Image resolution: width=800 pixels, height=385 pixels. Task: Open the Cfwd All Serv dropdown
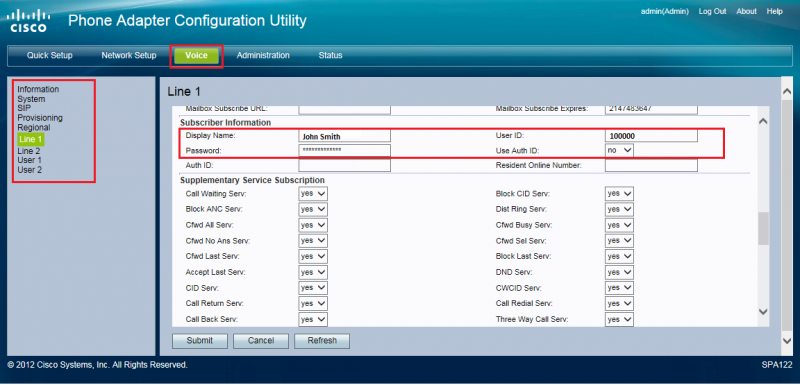[x=313, y=225]
